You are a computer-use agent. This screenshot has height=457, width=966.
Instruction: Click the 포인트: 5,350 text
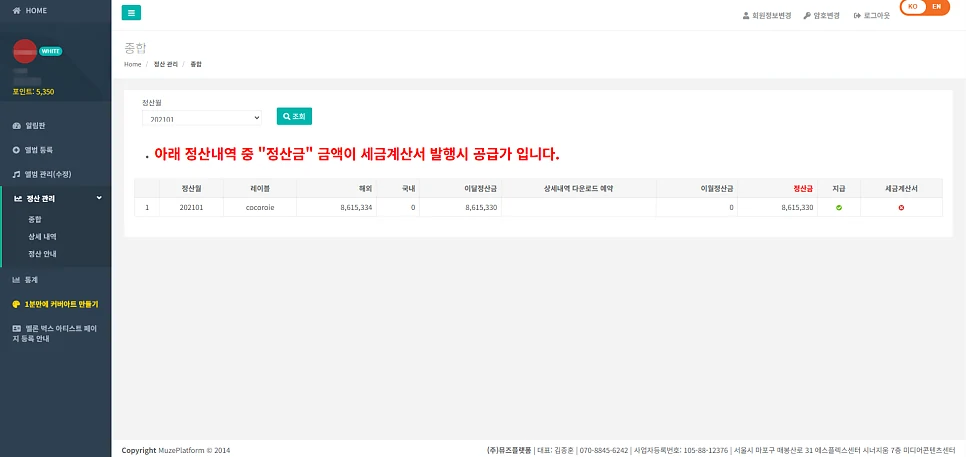(x=33, y=92)
